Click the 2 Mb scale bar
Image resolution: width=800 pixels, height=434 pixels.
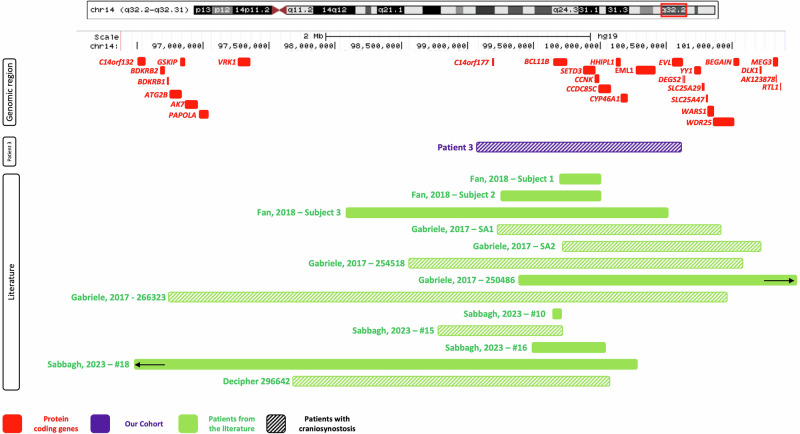pos(458,36)
